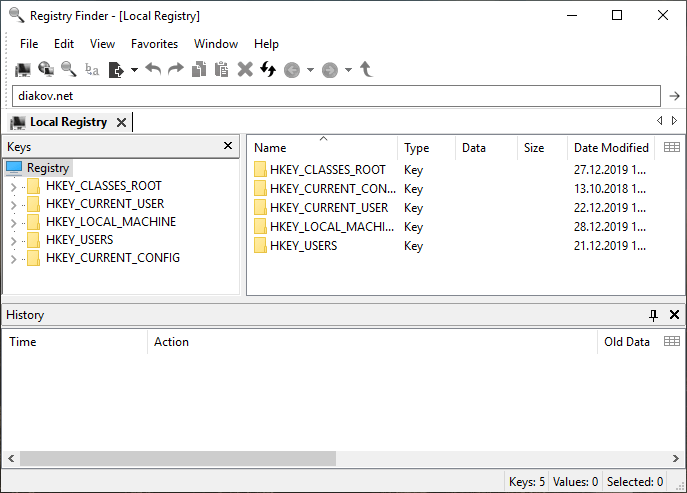Open the Favorites menu

(154, 44)
